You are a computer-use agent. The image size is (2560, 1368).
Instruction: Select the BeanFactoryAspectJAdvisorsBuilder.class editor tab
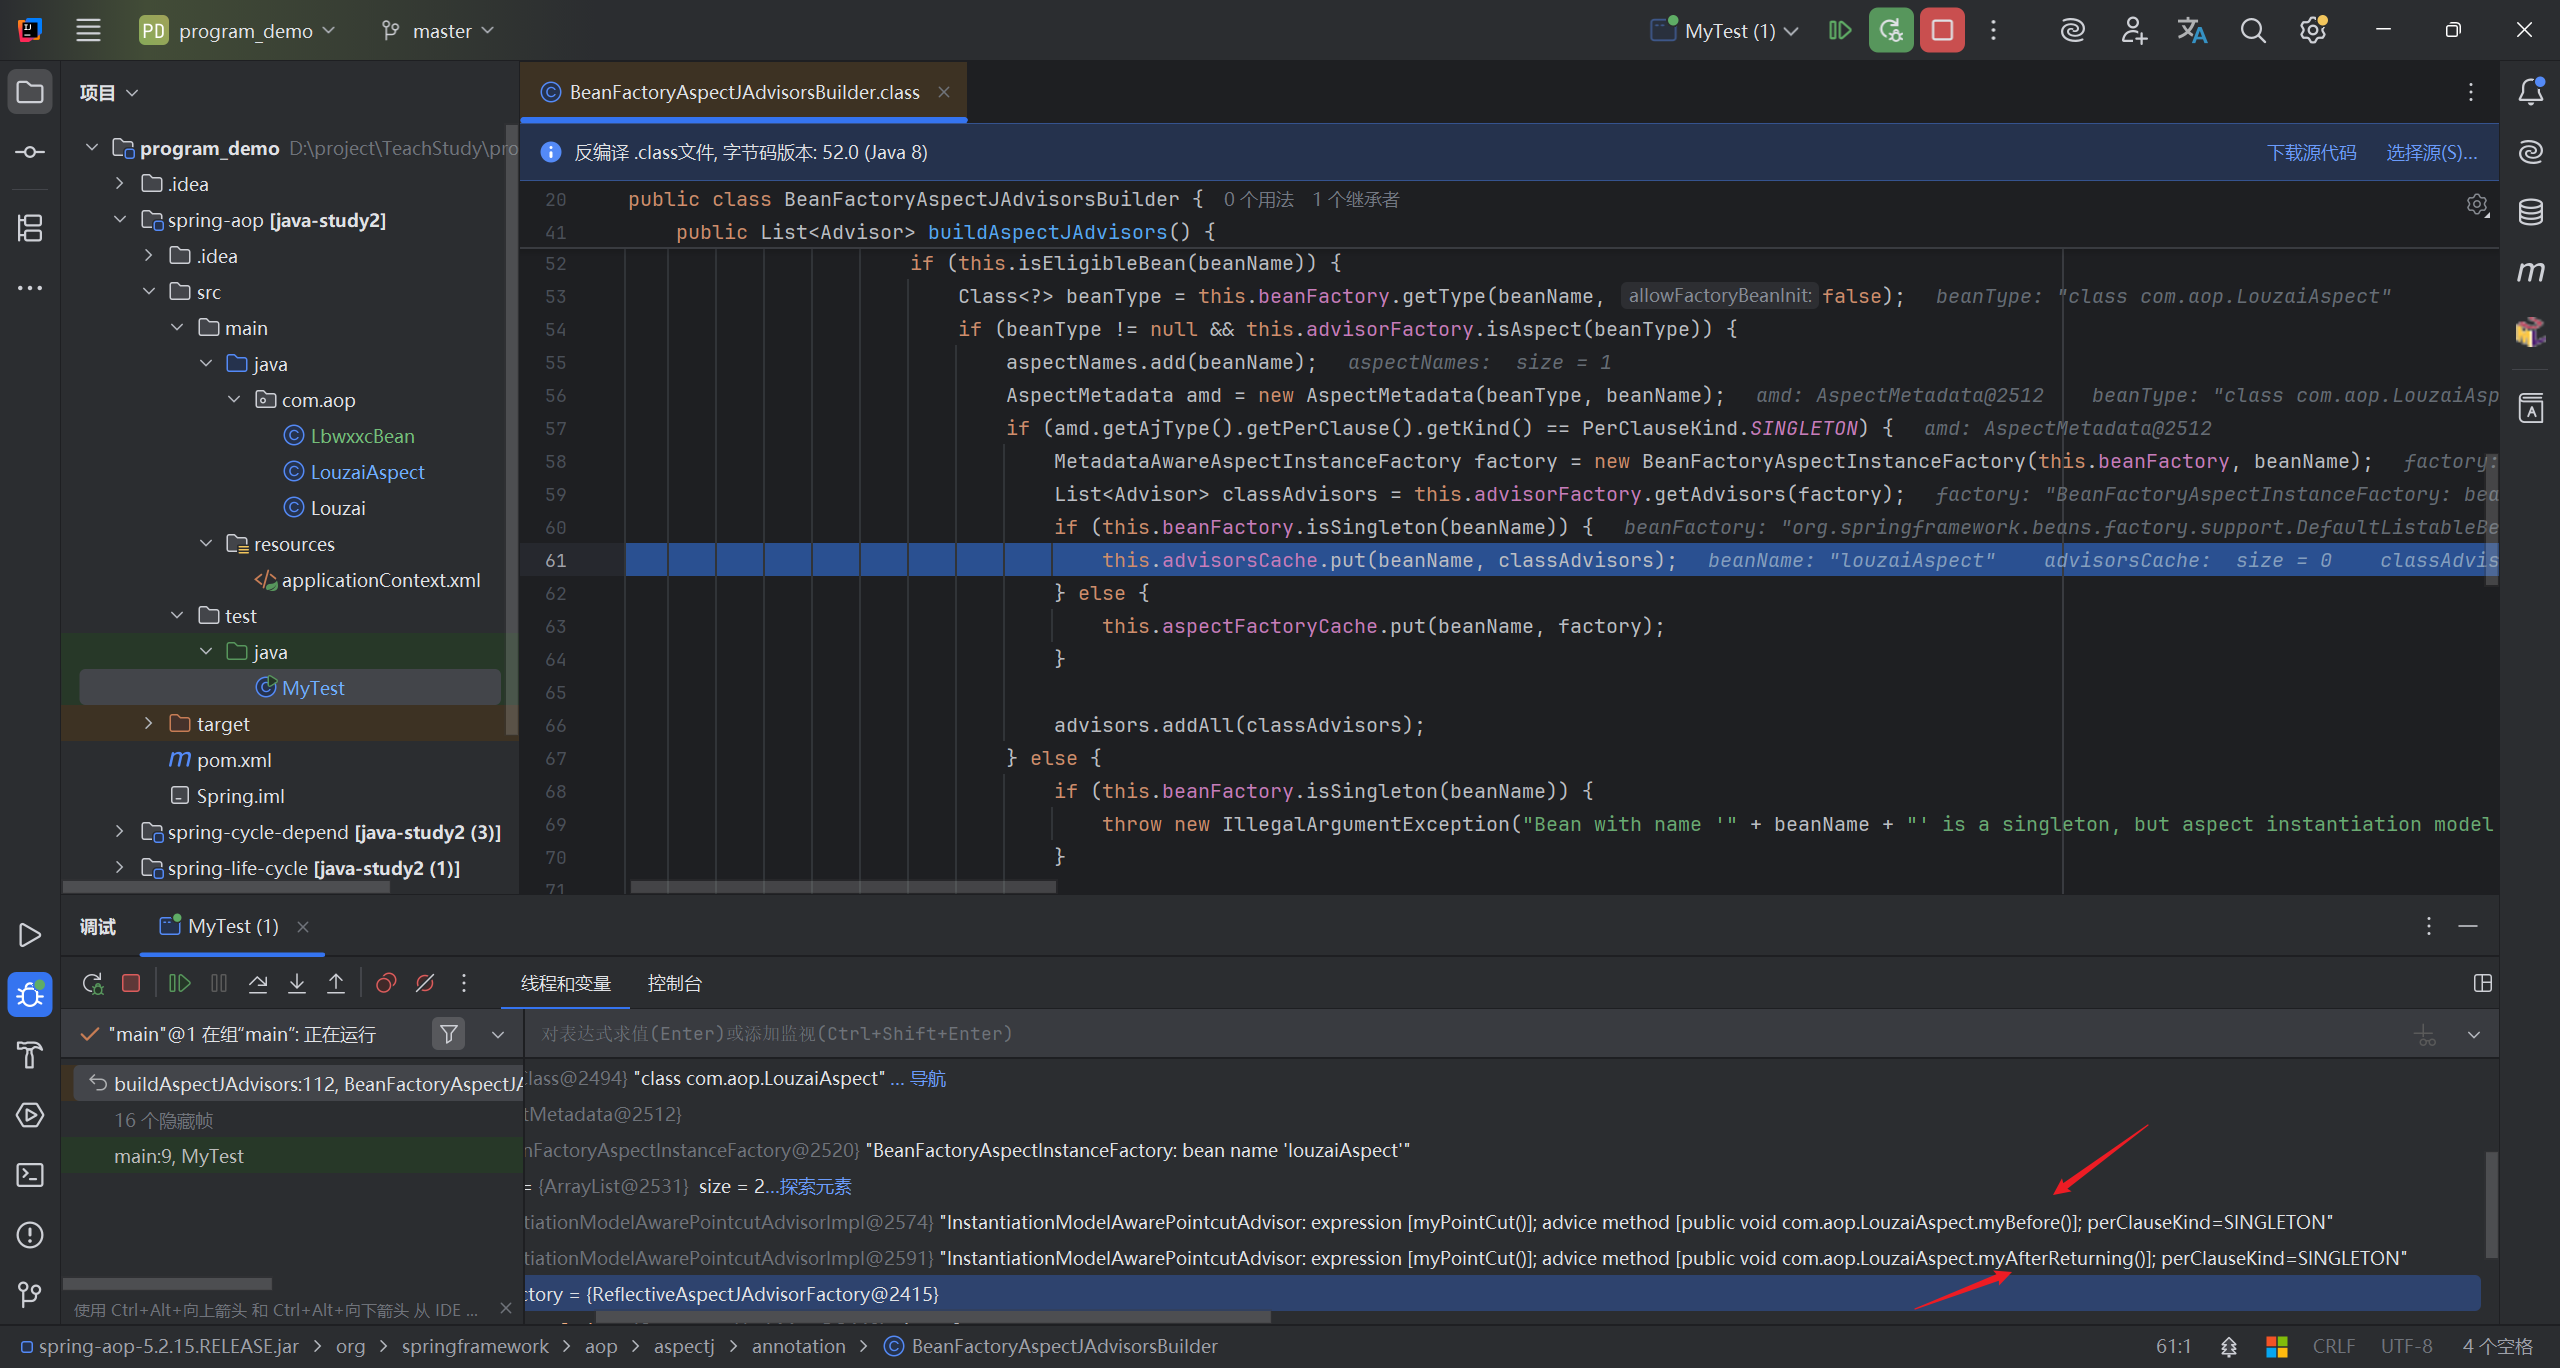(743, 92)
